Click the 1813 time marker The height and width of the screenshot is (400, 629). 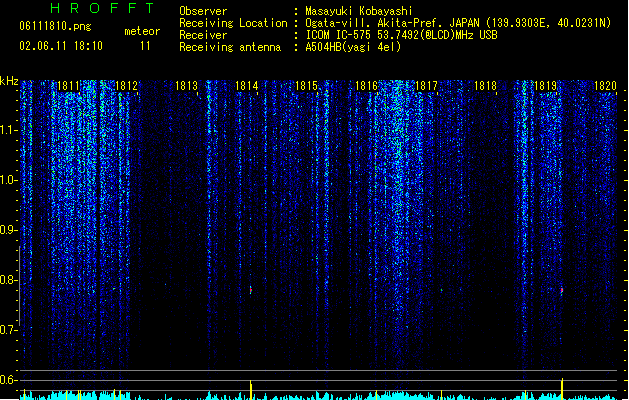(187, 86)
